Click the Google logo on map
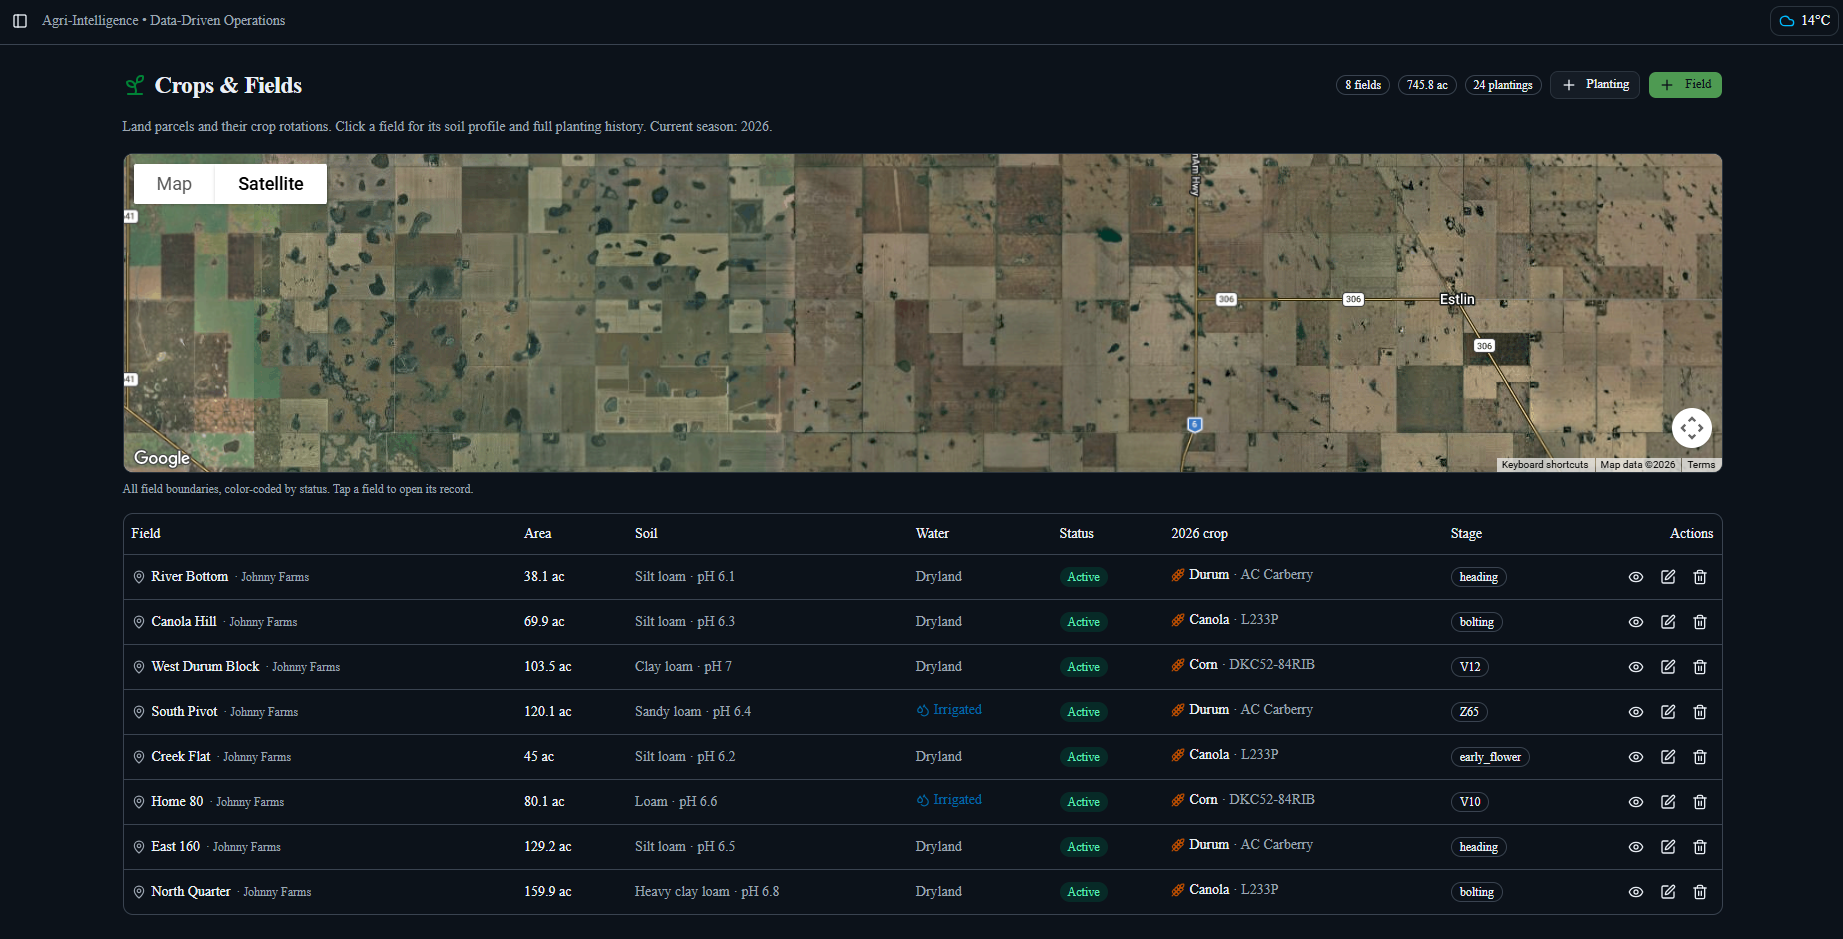Image resolution: width=1843 pixels, height=939 pixels. [162, 458]
